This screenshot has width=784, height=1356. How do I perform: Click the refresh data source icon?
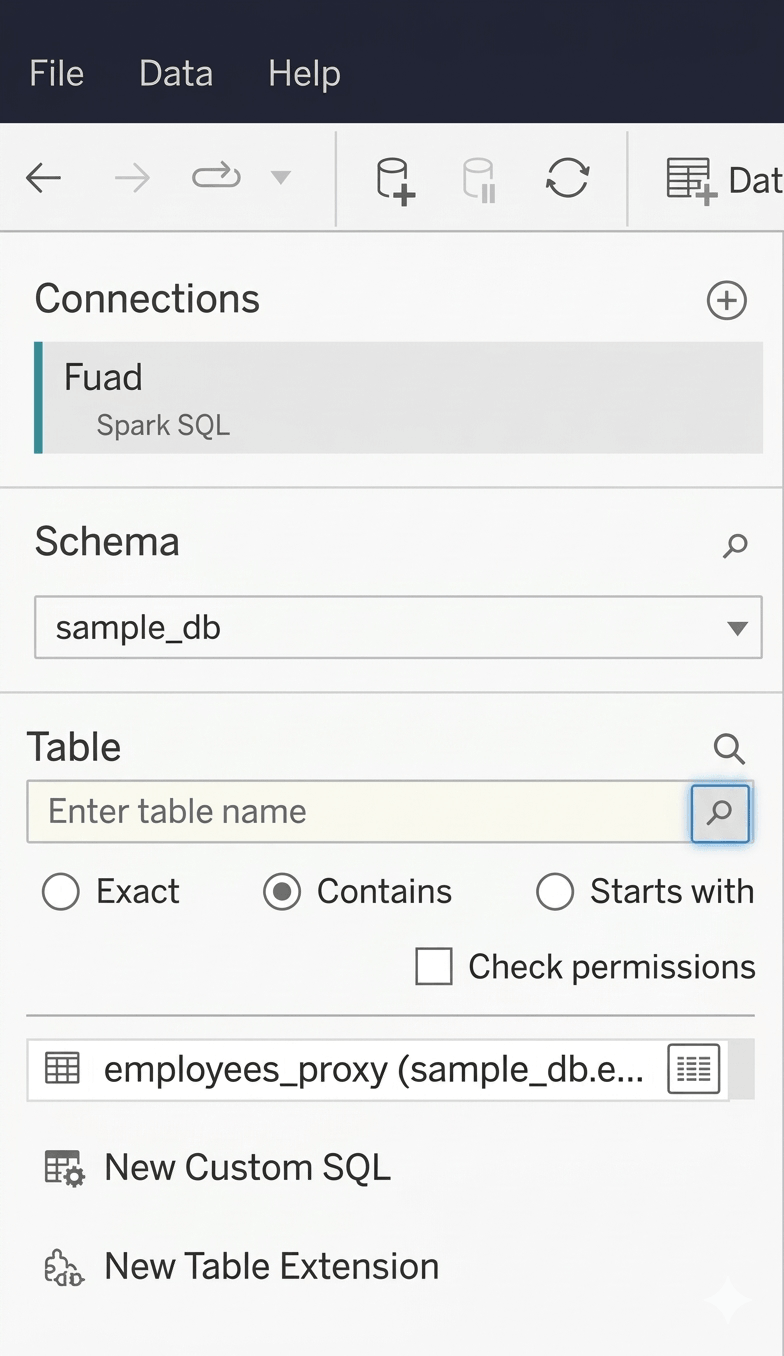coord(567,179)
